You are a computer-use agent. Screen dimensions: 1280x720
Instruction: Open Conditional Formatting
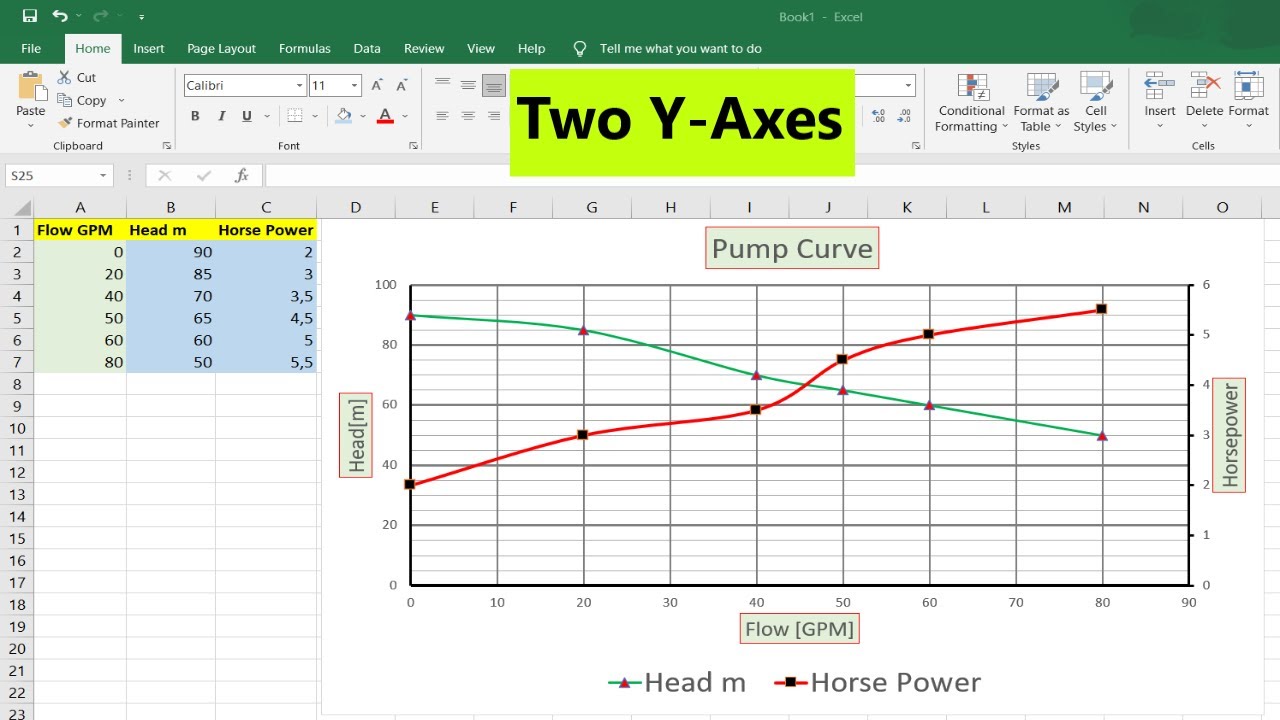(x=972, y=102)
